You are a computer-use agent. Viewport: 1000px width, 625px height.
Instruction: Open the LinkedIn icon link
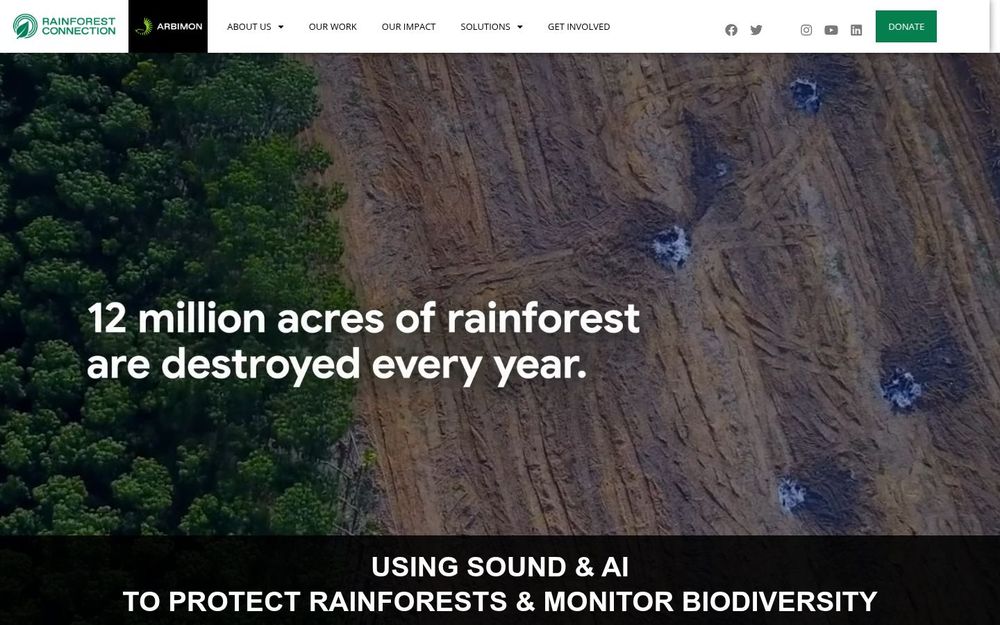857,30
